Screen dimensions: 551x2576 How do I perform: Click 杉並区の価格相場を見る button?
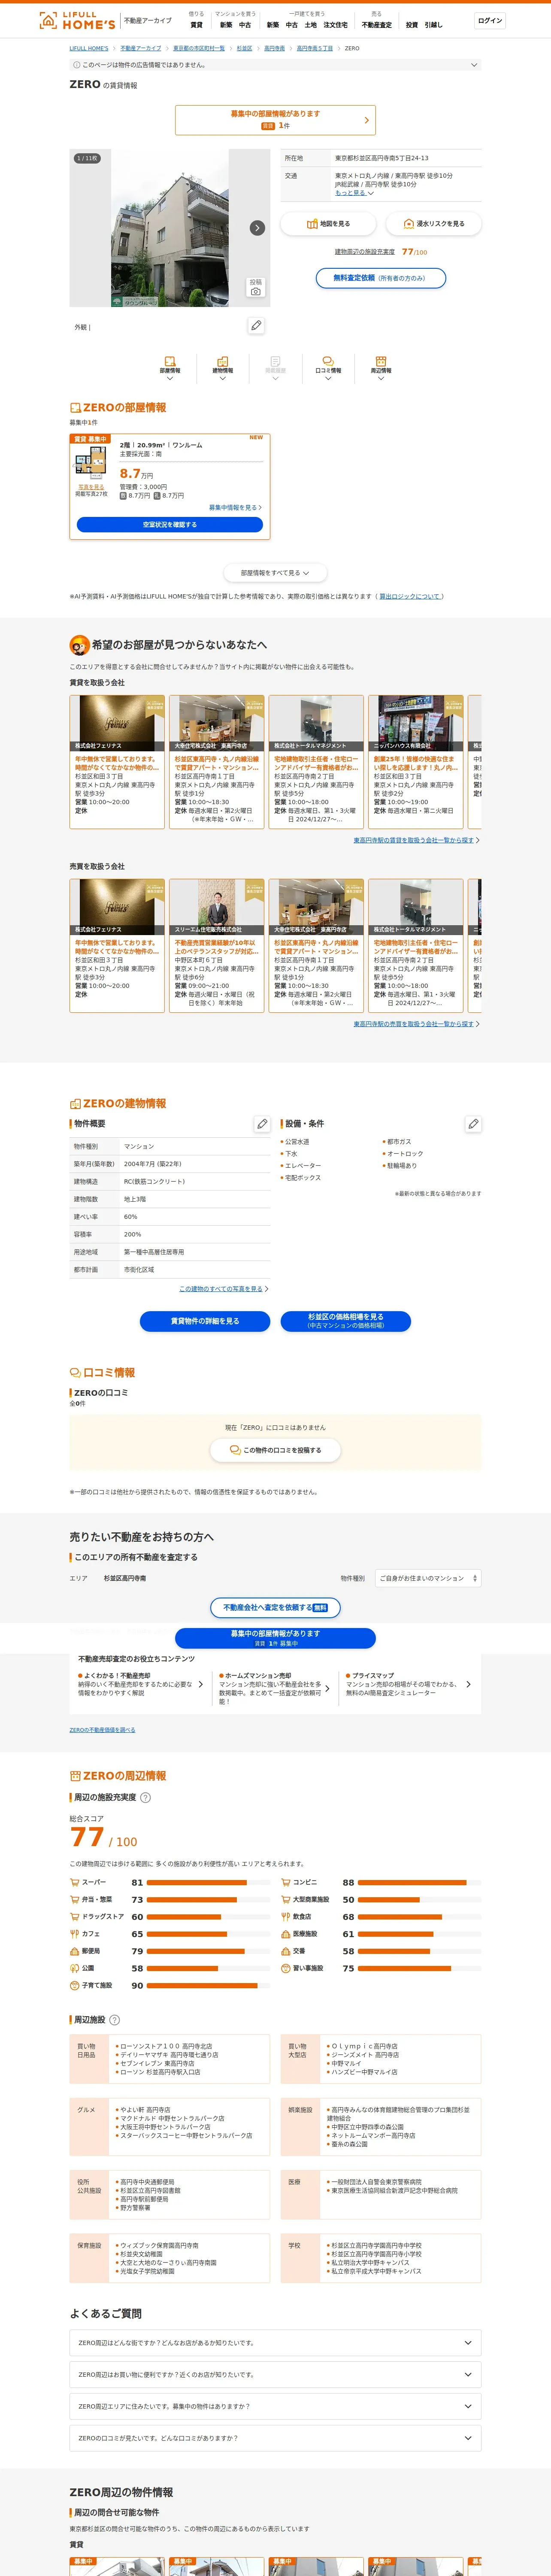(x=346, y=1321)
